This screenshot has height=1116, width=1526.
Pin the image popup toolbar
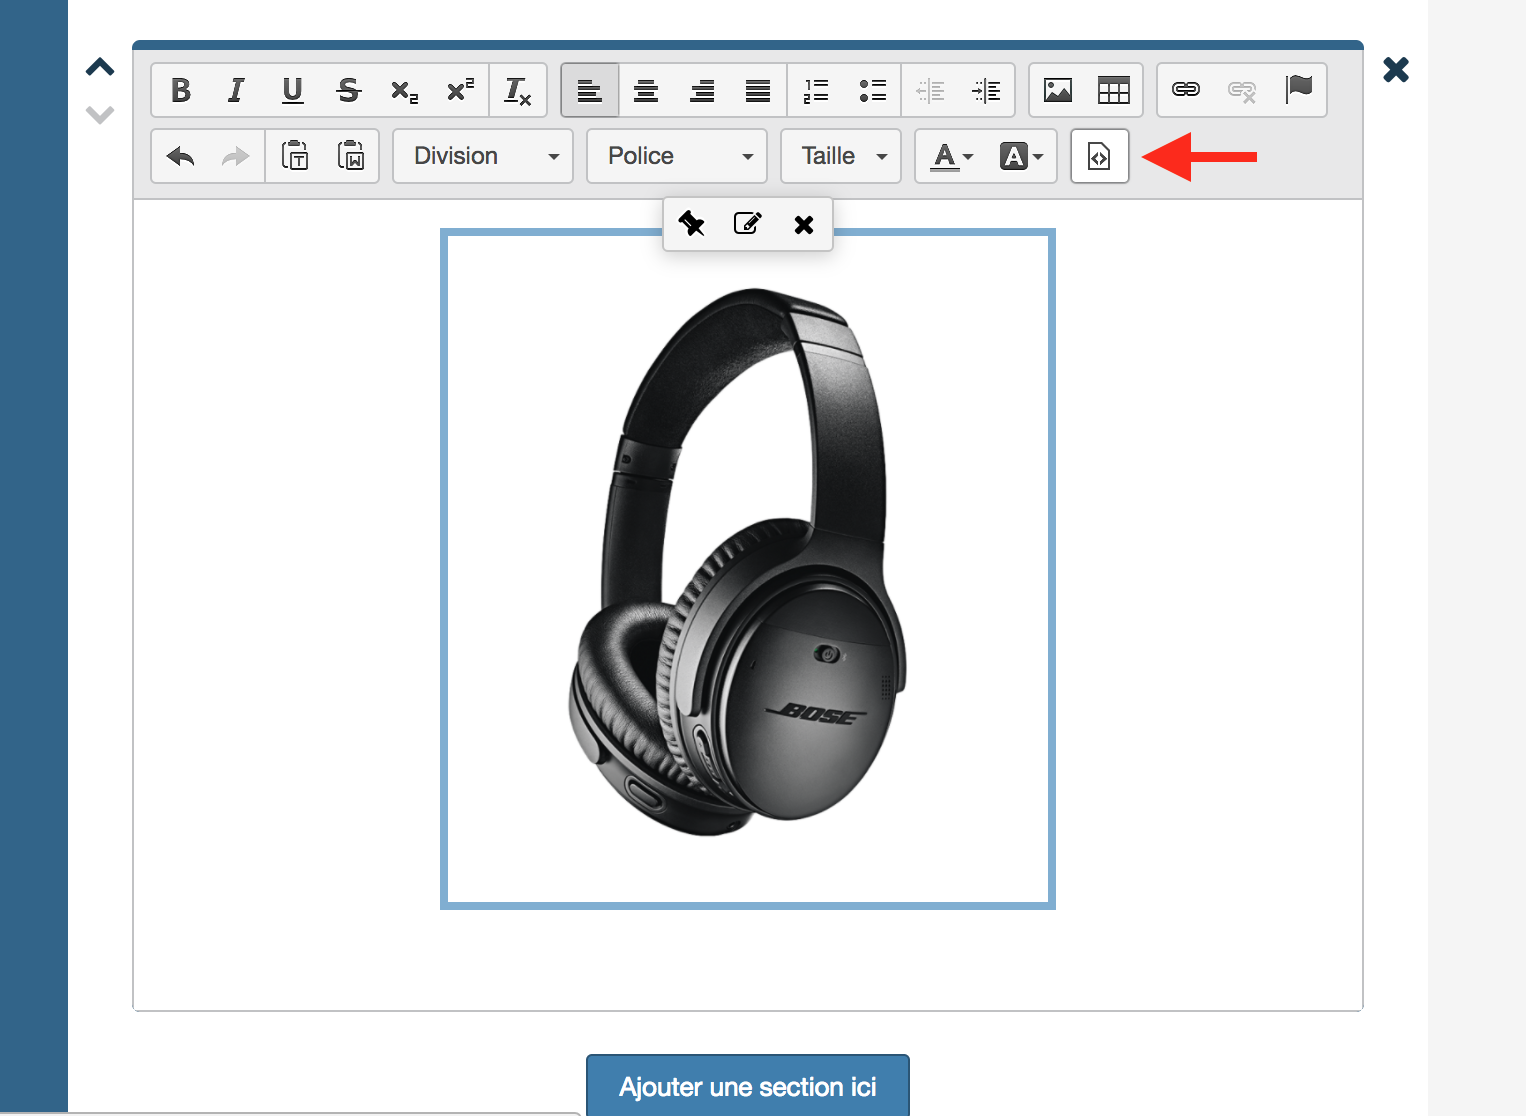692,224
